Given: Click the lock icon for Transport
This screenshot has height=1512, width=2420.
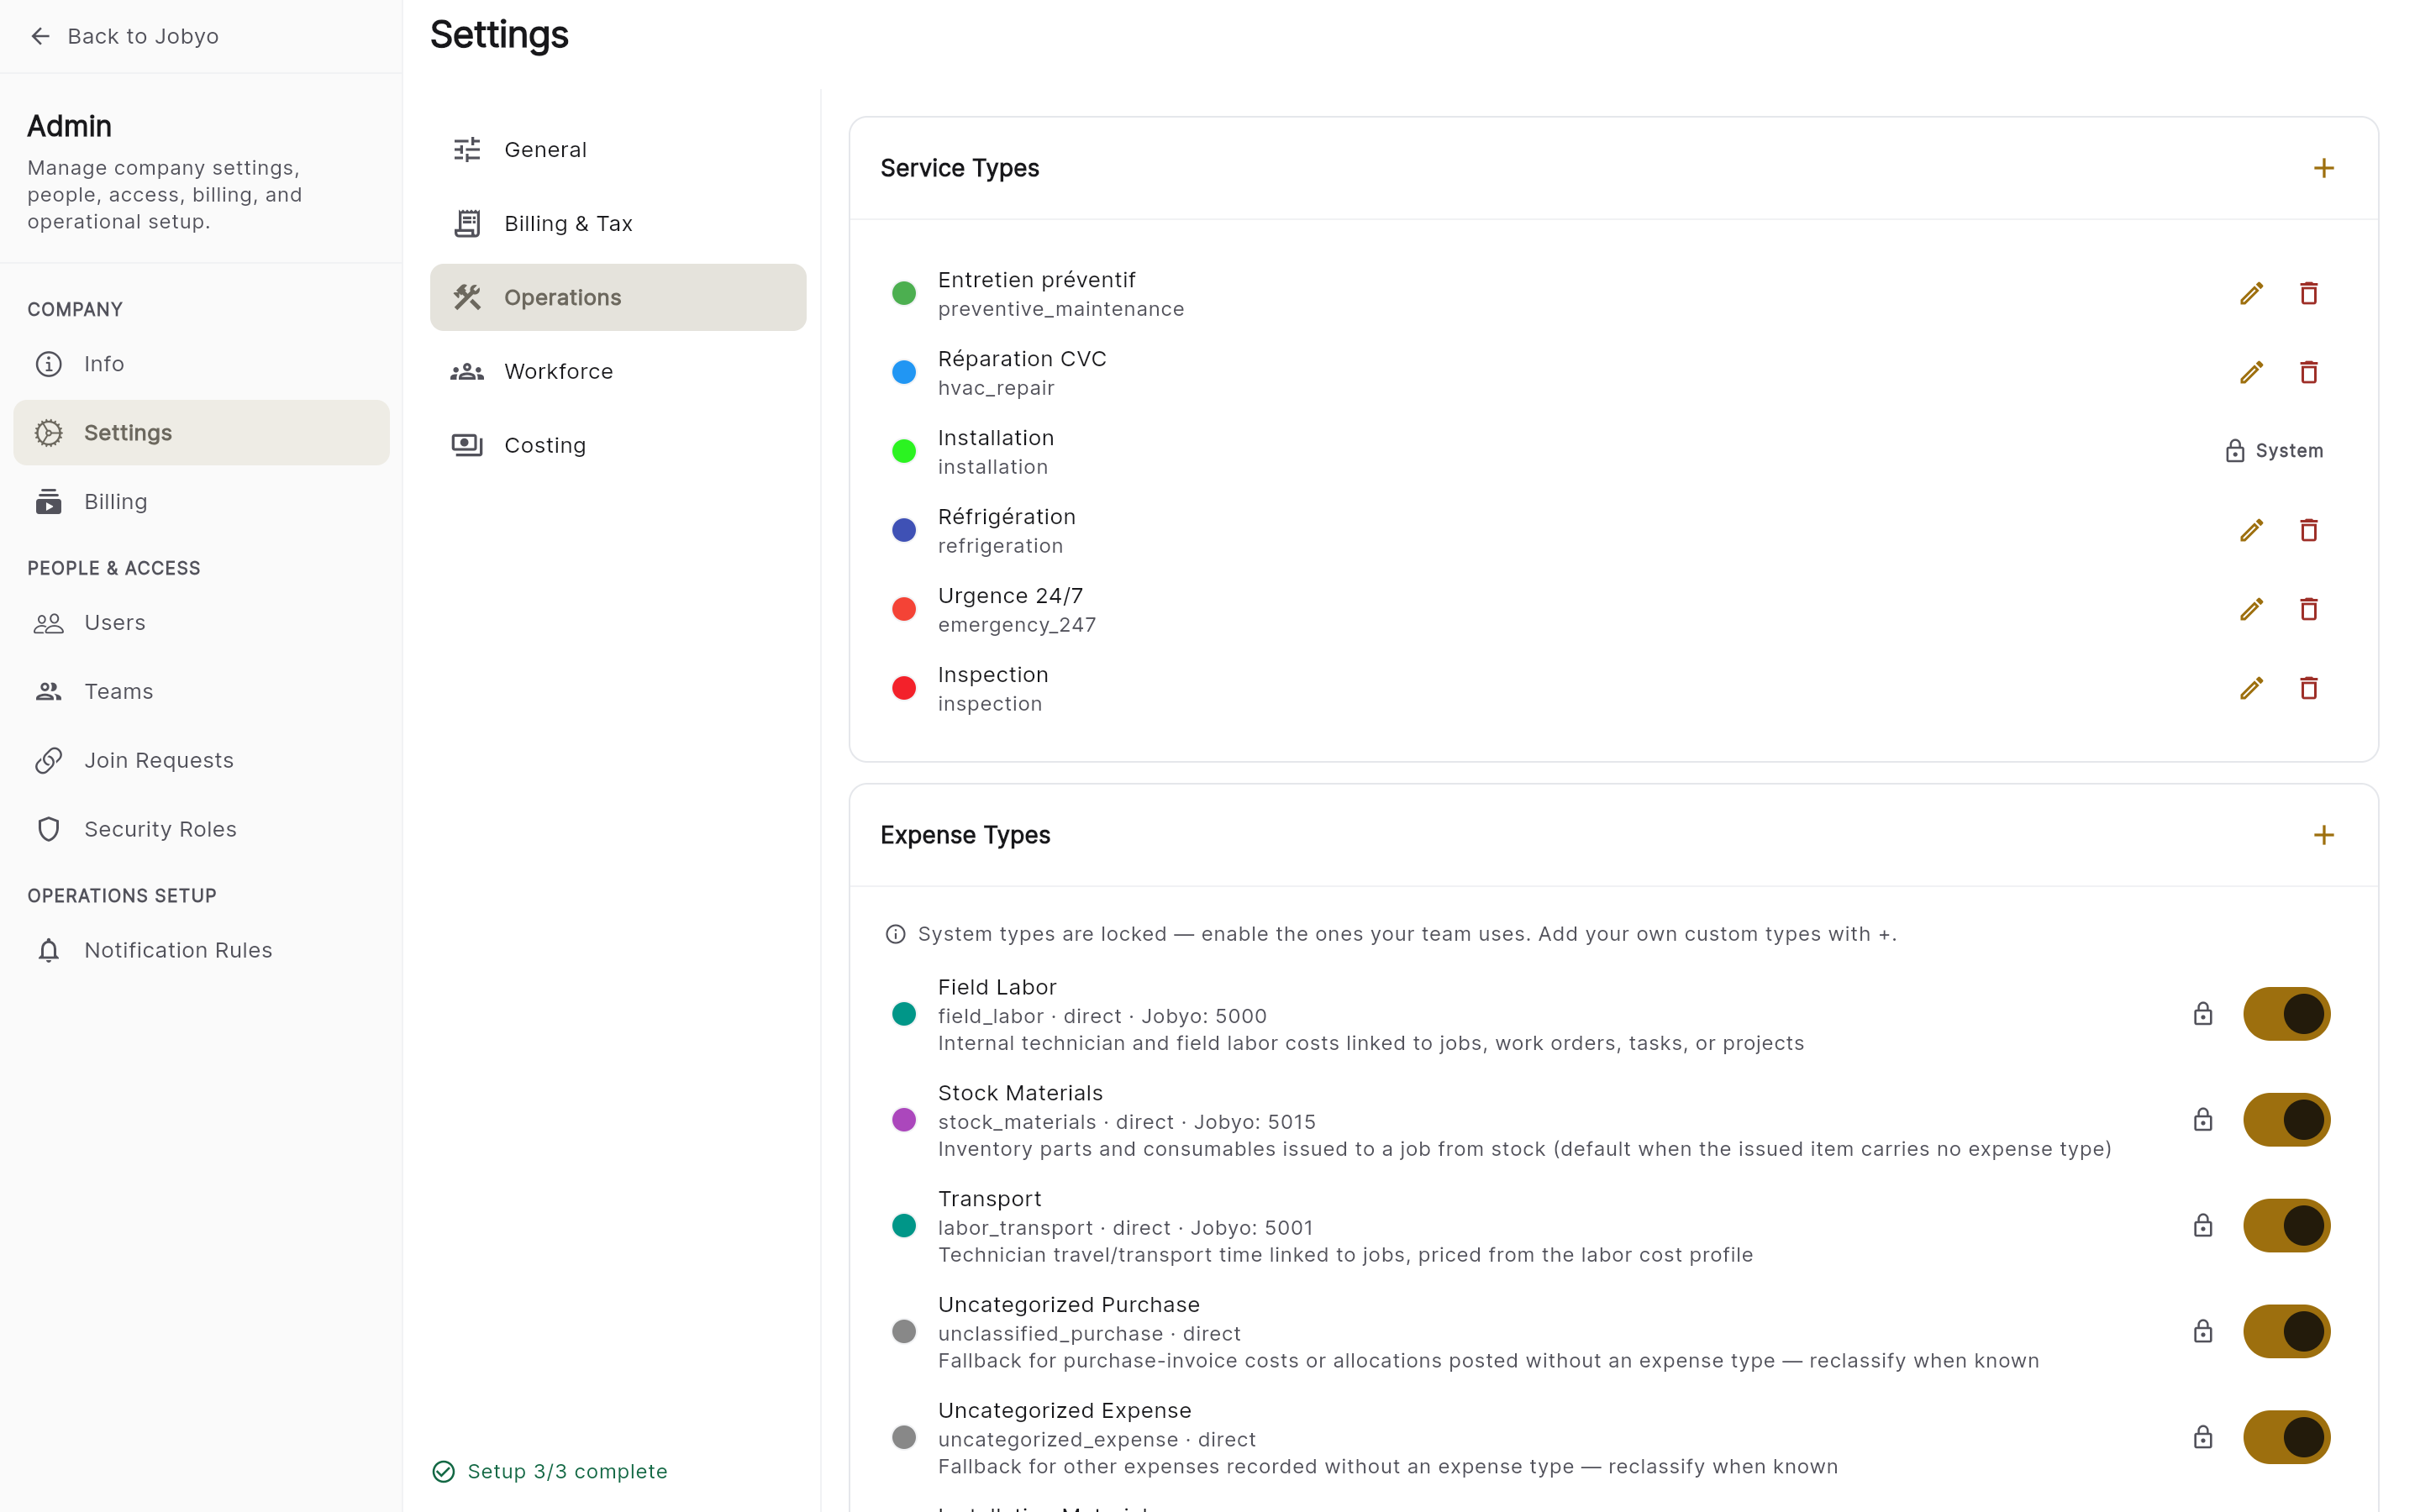Looking at the screenshot, I should tap(2202, 1226).
